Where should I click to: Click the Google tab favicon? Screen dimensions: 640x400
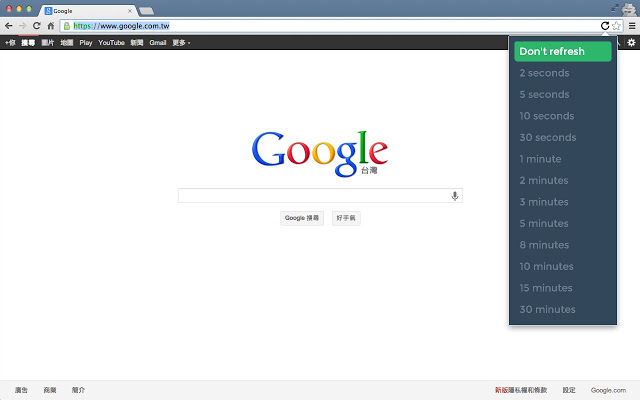[x=48, y=11]
